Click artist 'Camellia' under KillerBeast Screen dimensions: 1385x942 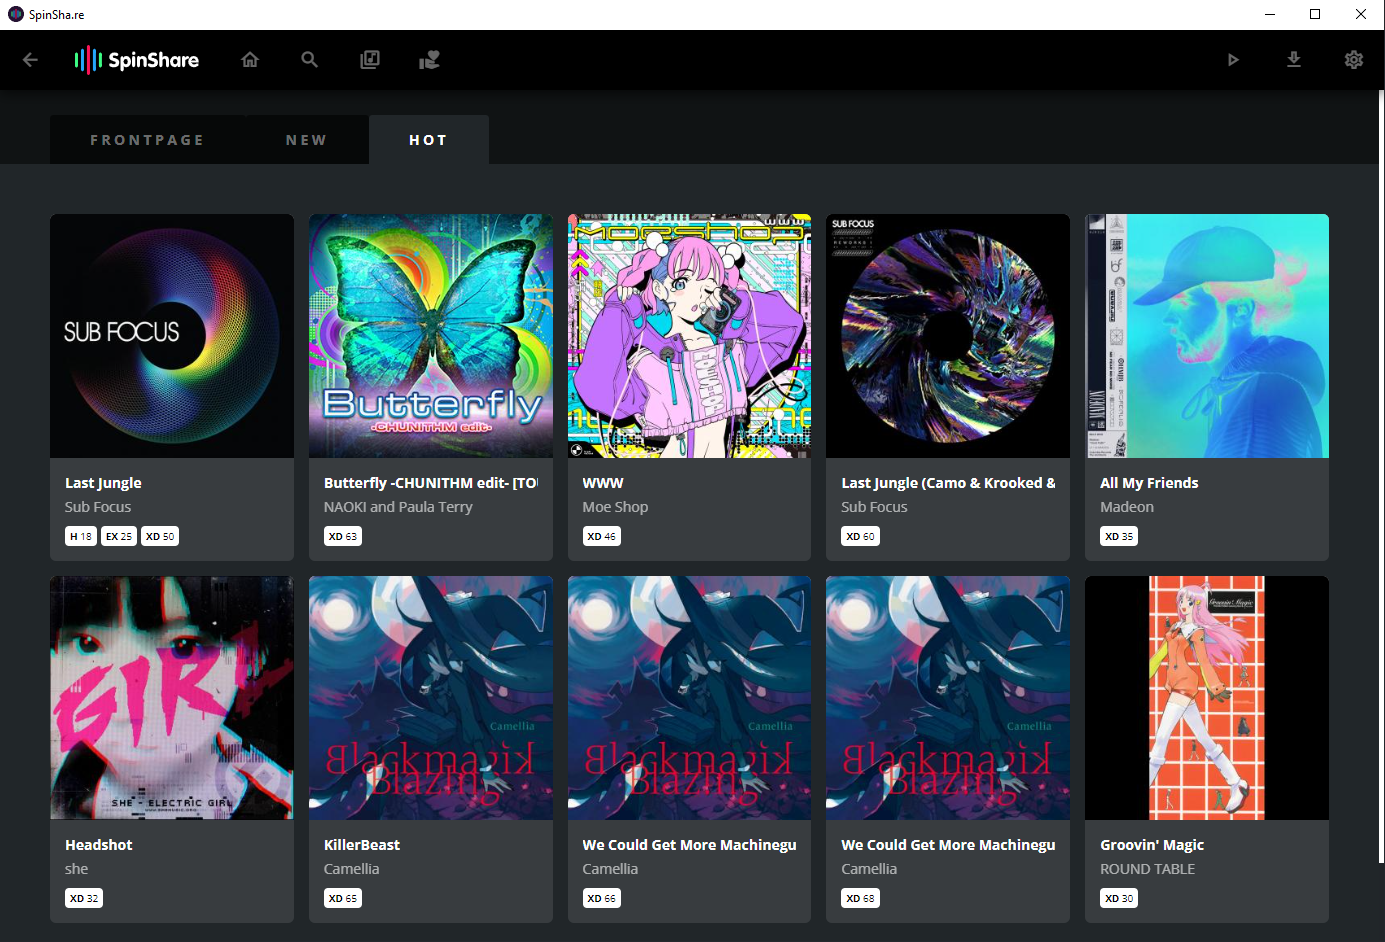352,869
